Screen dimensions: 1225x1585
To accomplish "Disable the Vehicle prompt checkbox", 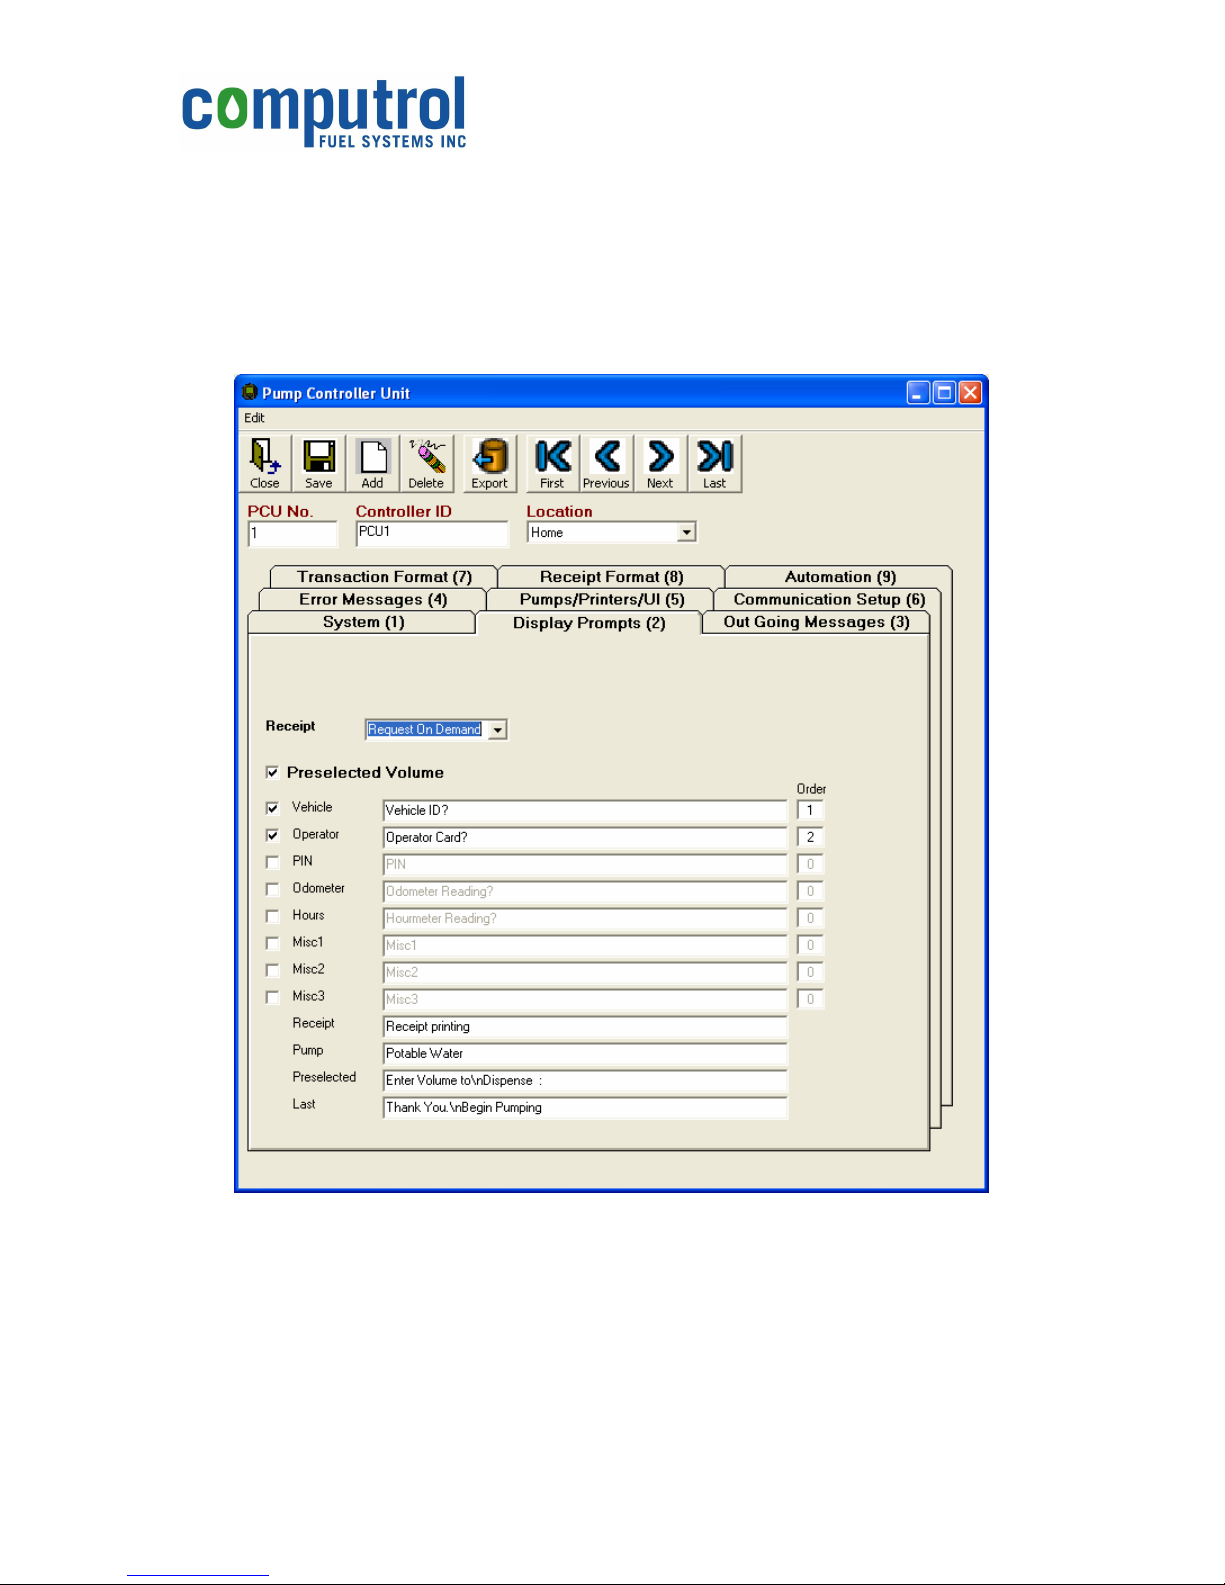I will (x=272, y=808).
